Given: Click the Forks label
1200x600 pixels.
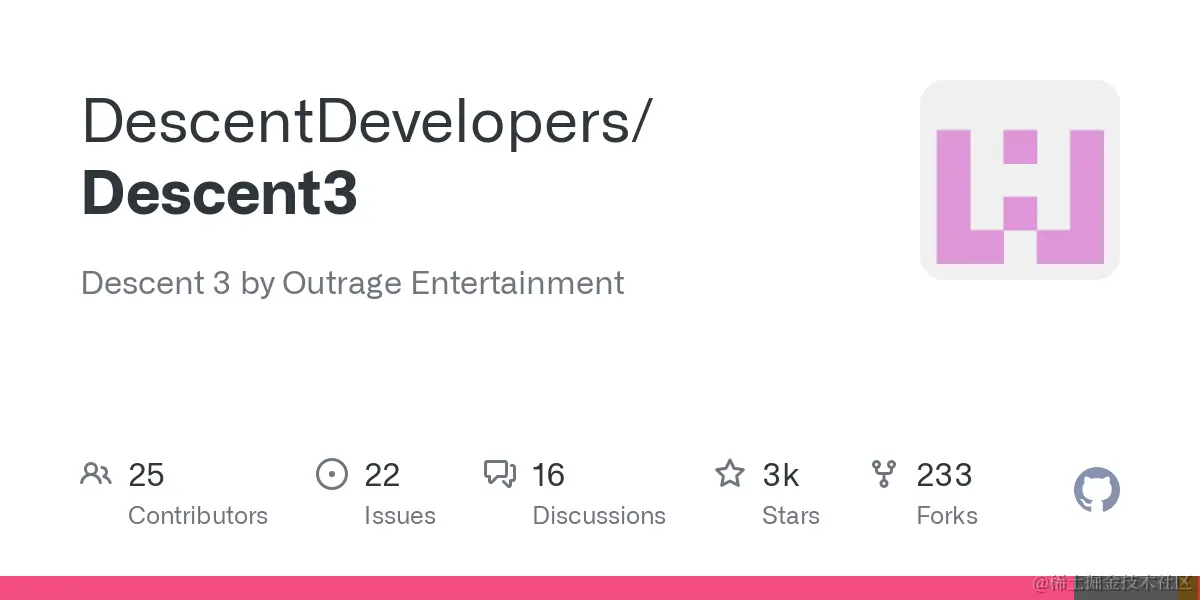Looking at the screenshot, I should [947, 516].
